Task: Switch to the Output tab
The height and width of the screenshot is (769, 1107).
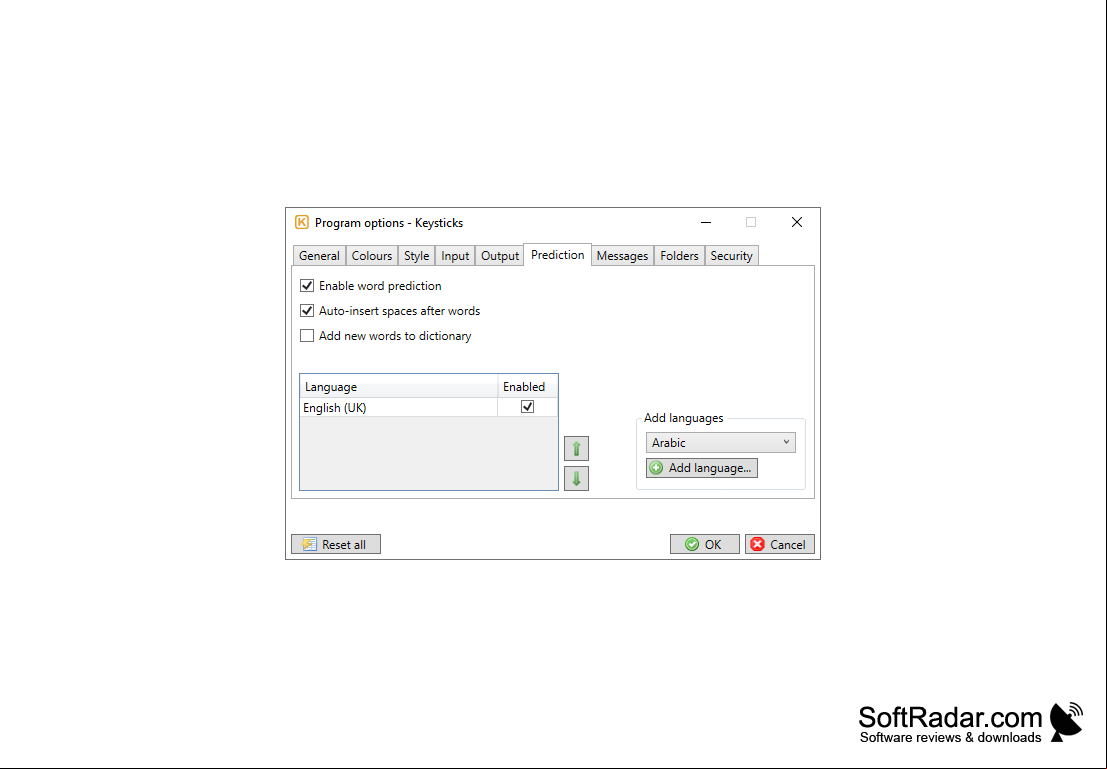Action: (500, 256)
